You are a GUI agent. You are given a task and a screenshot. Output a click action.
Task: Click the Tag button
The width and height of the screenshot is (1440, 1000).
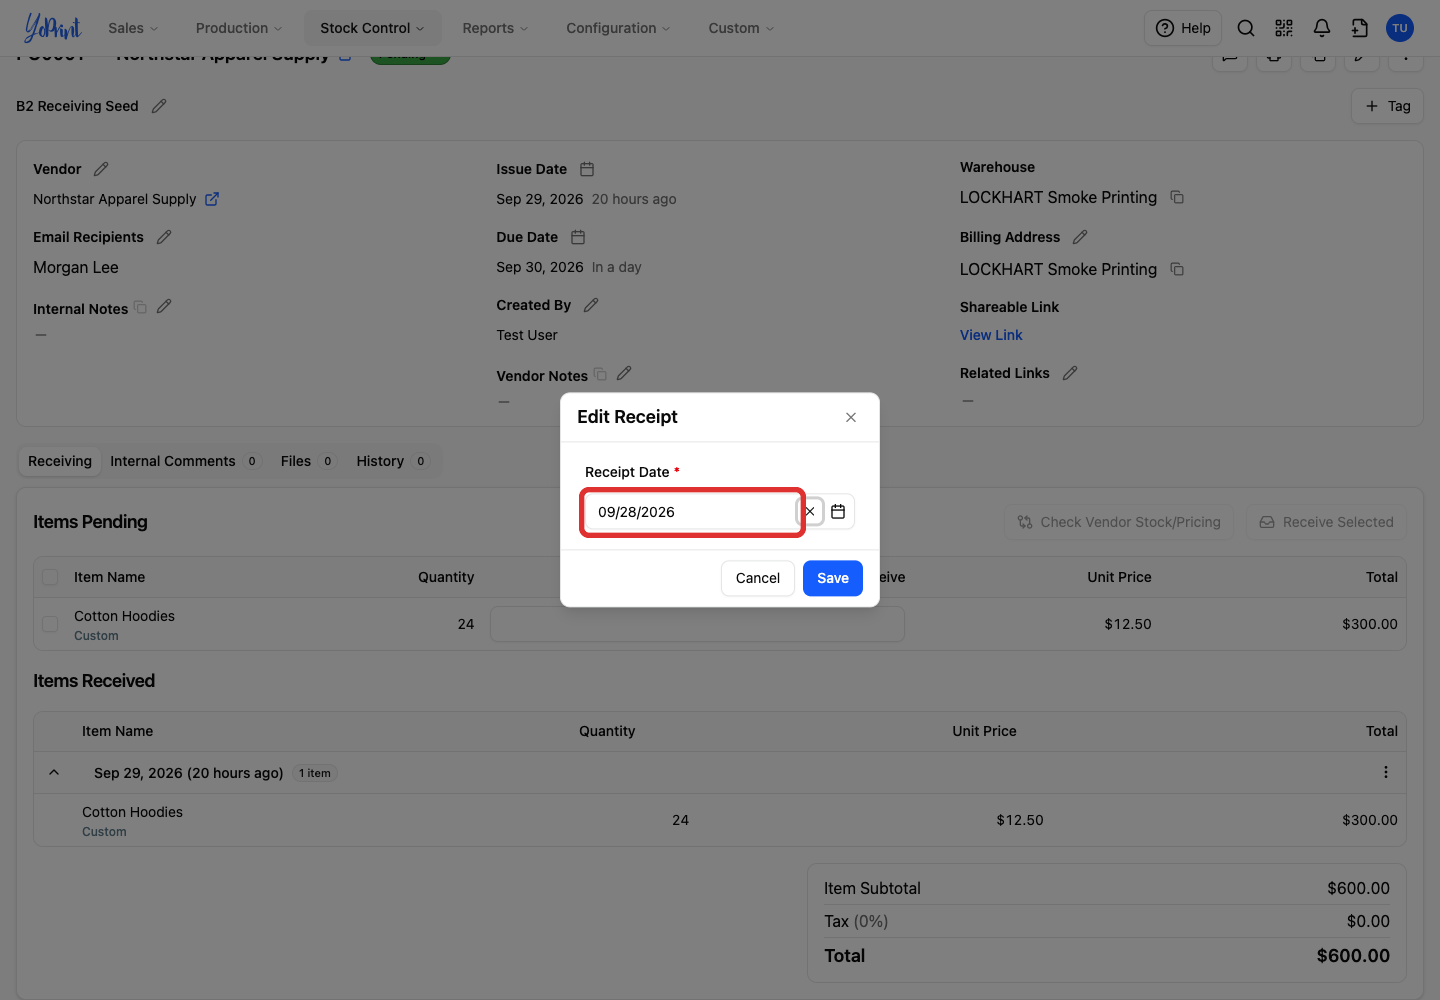[1387, 106]
